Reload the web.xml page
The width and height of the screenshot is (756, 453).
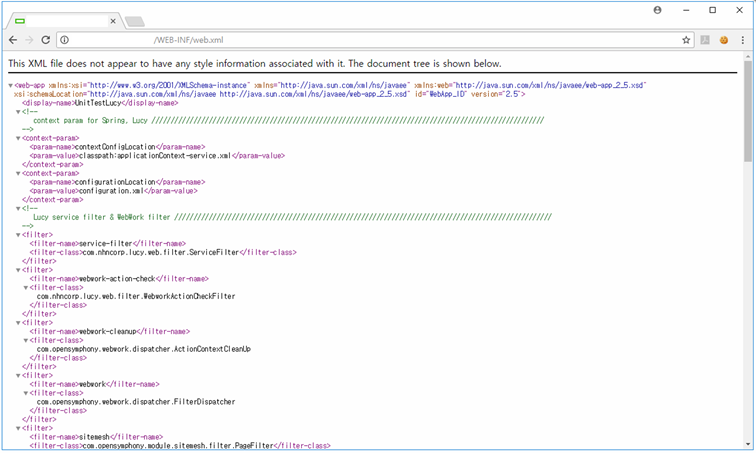point(45,40)
